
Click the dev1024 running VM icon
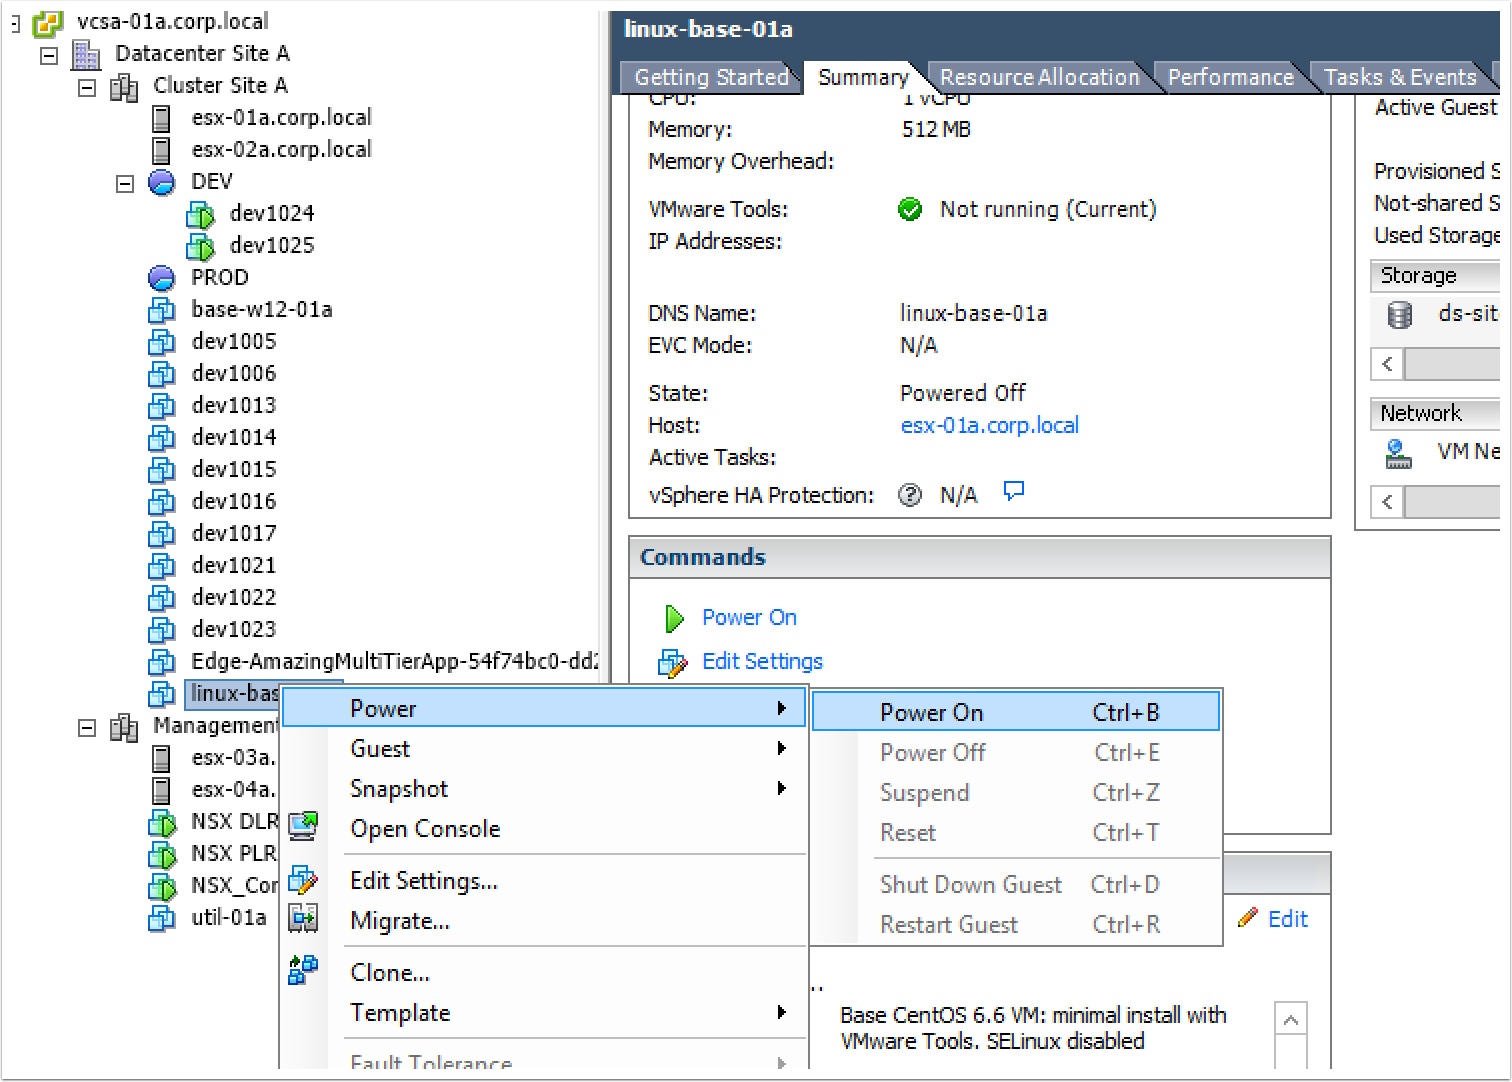coord(200,214)
